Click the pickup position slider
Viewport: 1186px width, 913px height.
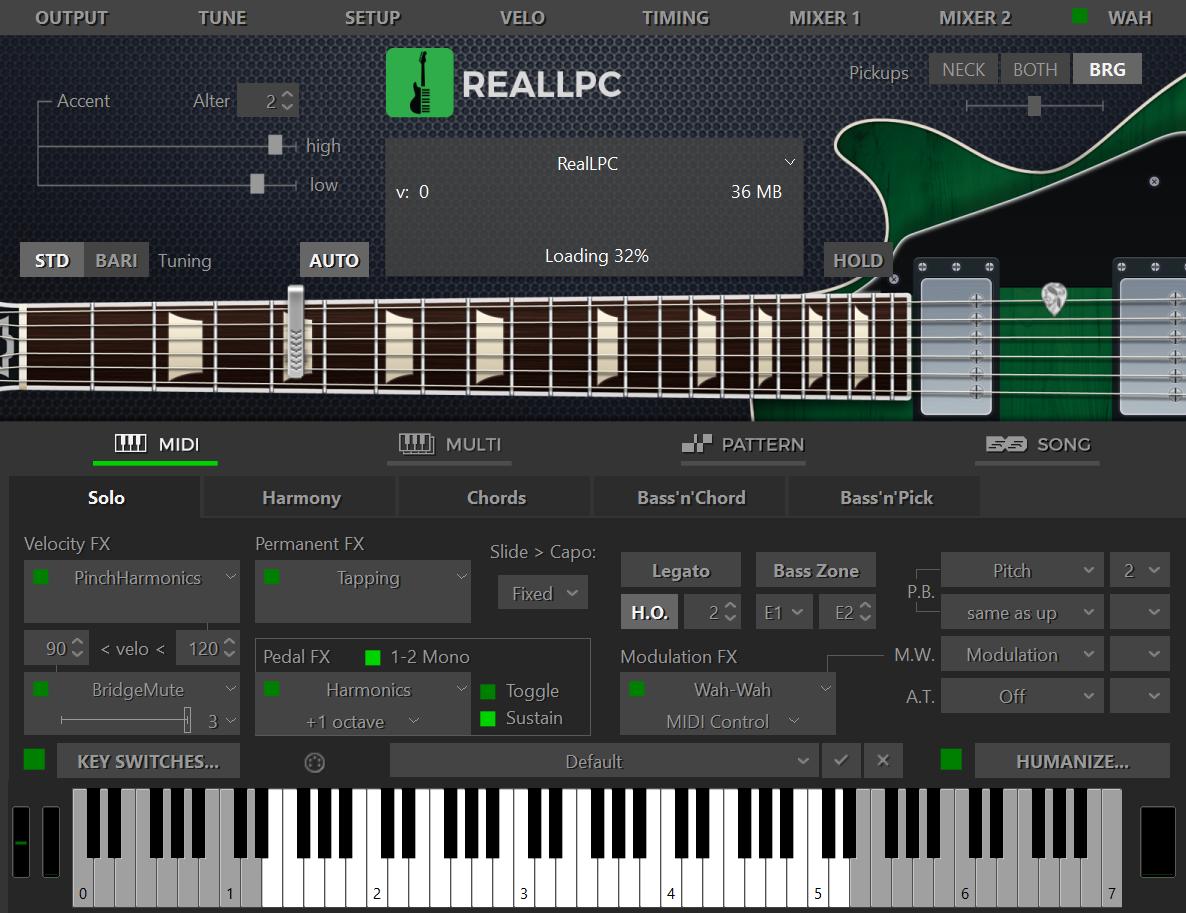click(x=1033, y=105)
